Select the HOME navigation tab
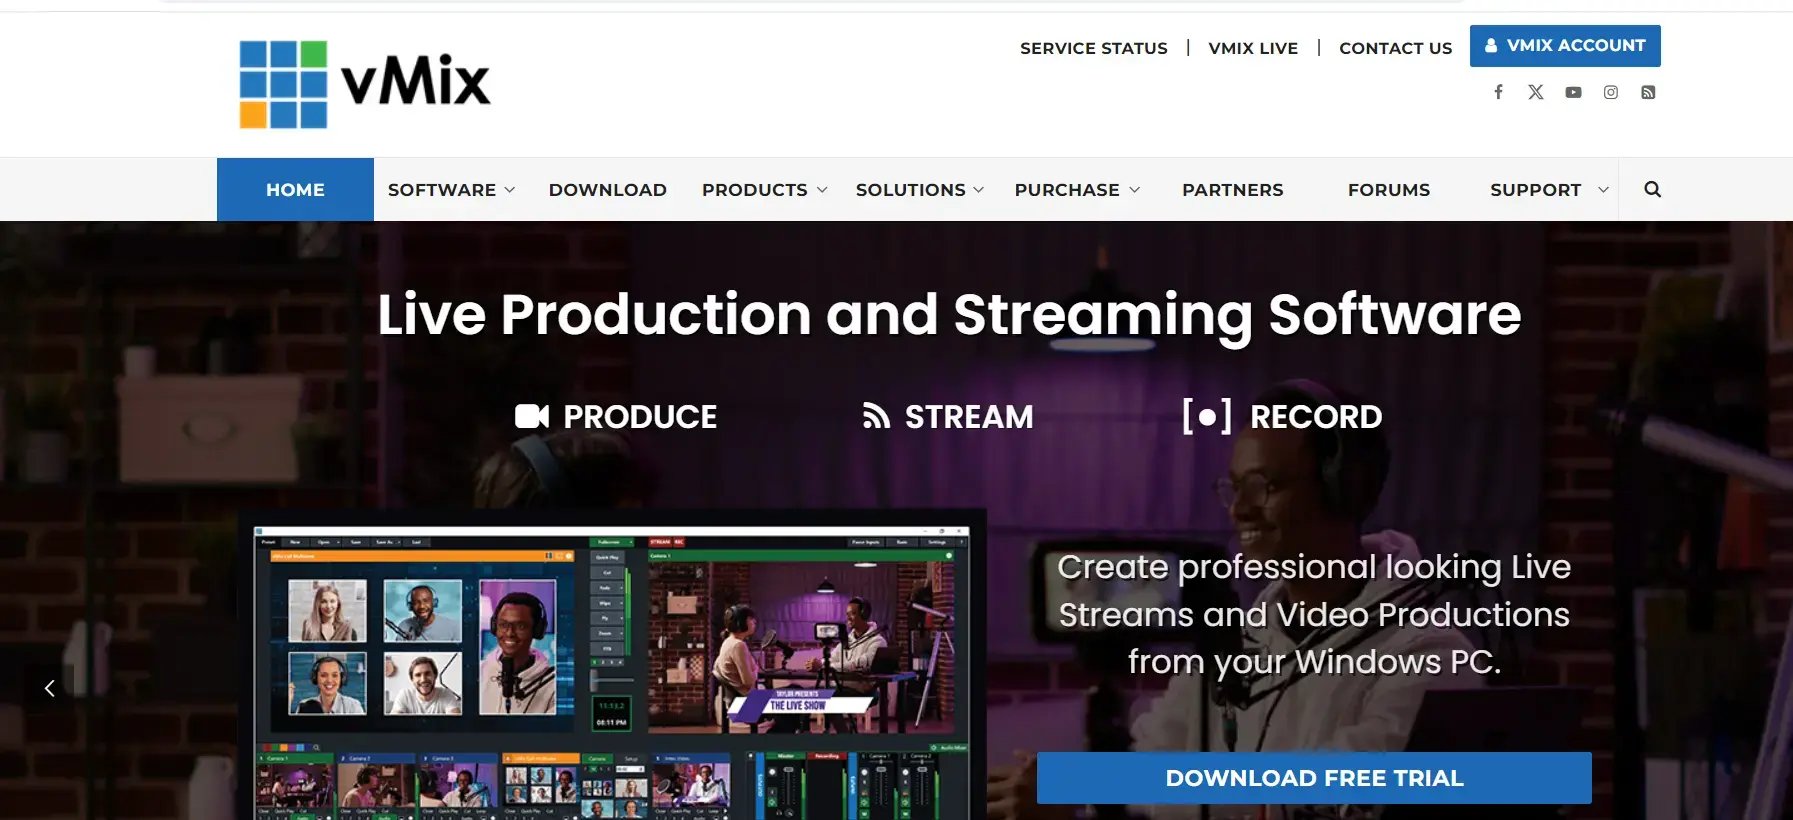The image size is (1793, 820). 295,189
